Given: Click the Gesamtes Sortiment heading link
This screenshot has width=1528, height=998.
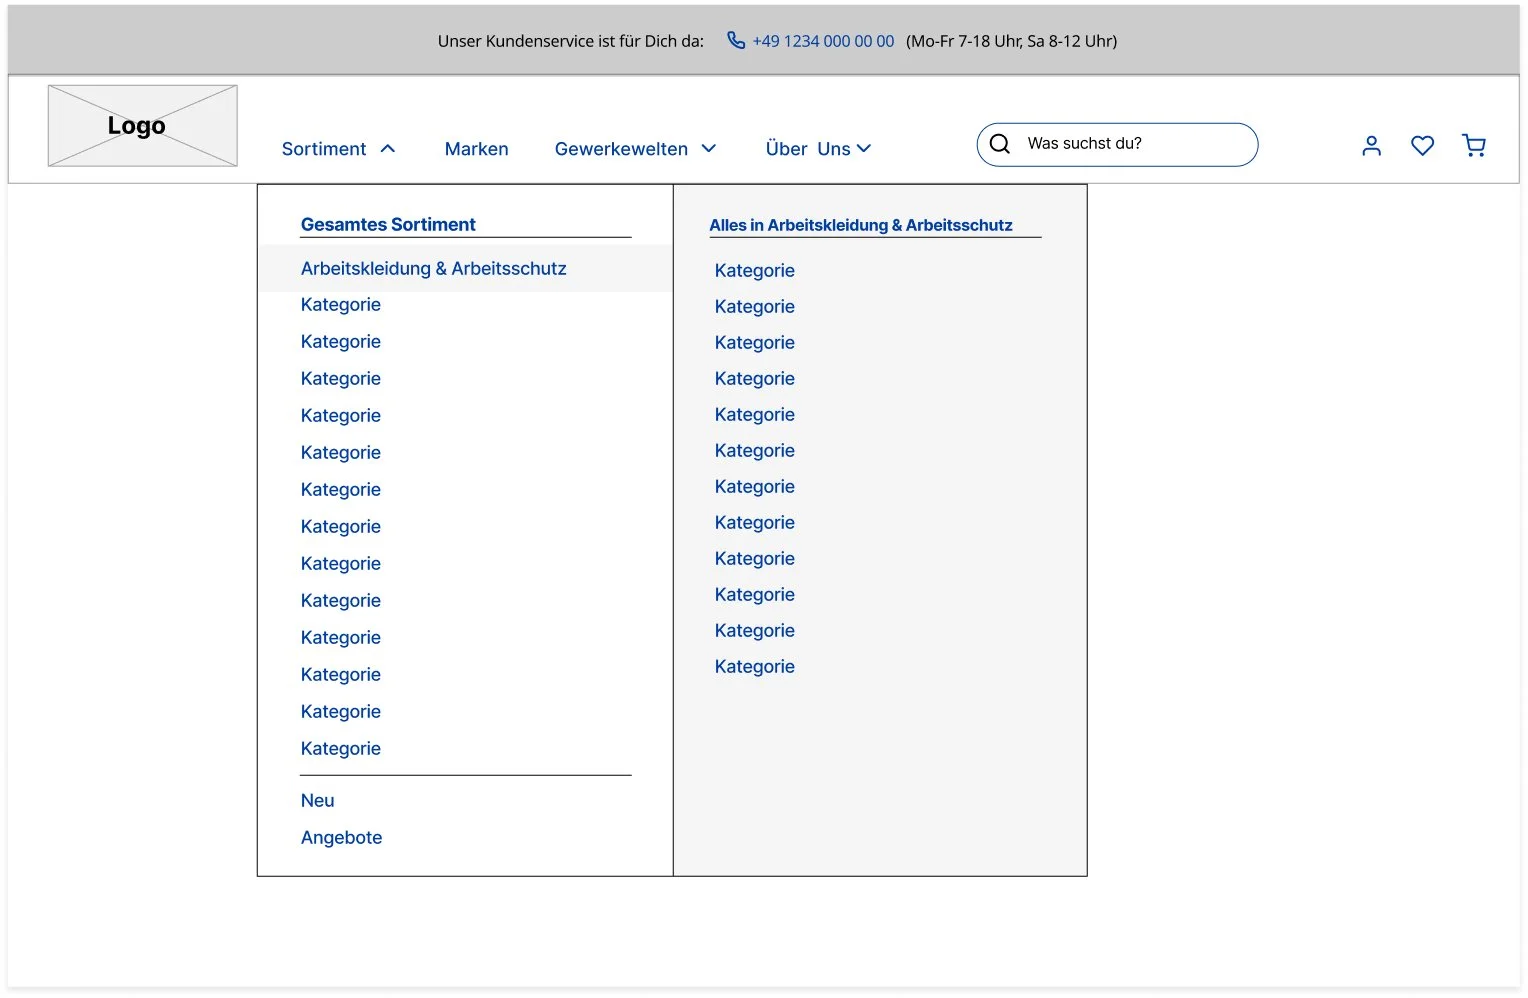Looking at the screenshot, I should click(388, 225).
